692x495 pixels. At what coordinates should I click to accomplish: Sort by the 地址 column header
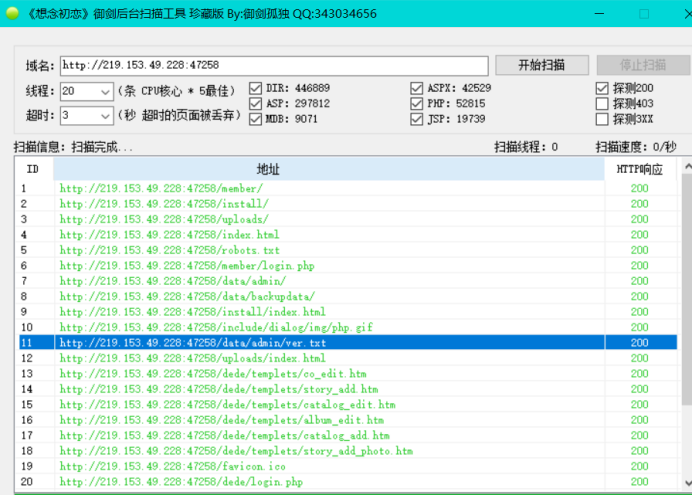pos(329,169)
